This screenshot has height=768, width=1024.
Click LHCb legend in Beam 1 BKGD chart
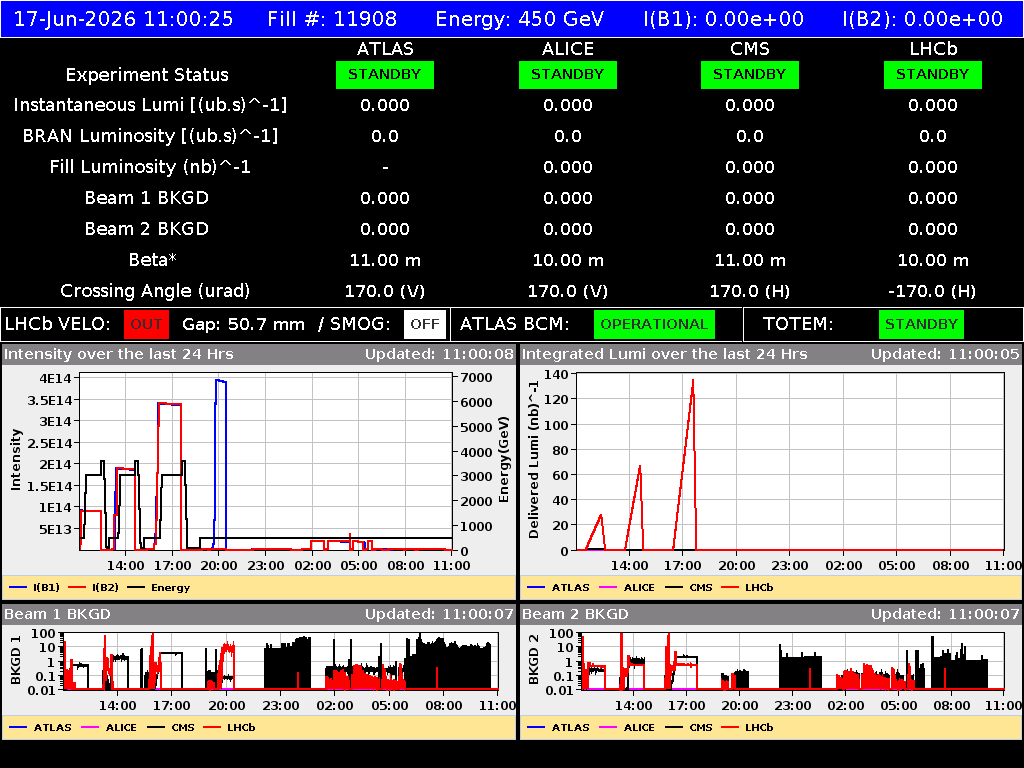coord(229,727)
